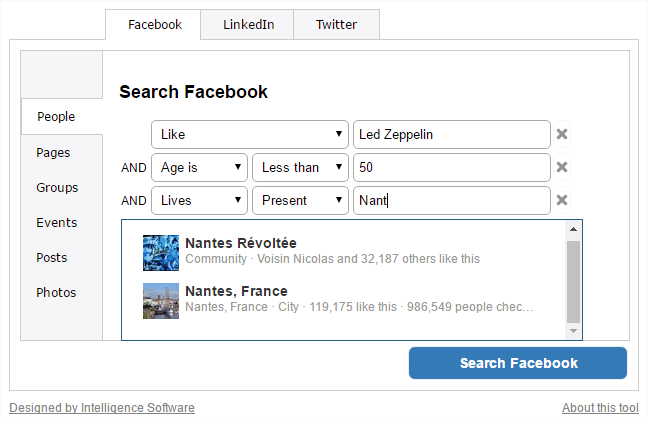This screenshot has width=648, height=424.
Task: Click the Search Facebook button
Action: (518, 363)
